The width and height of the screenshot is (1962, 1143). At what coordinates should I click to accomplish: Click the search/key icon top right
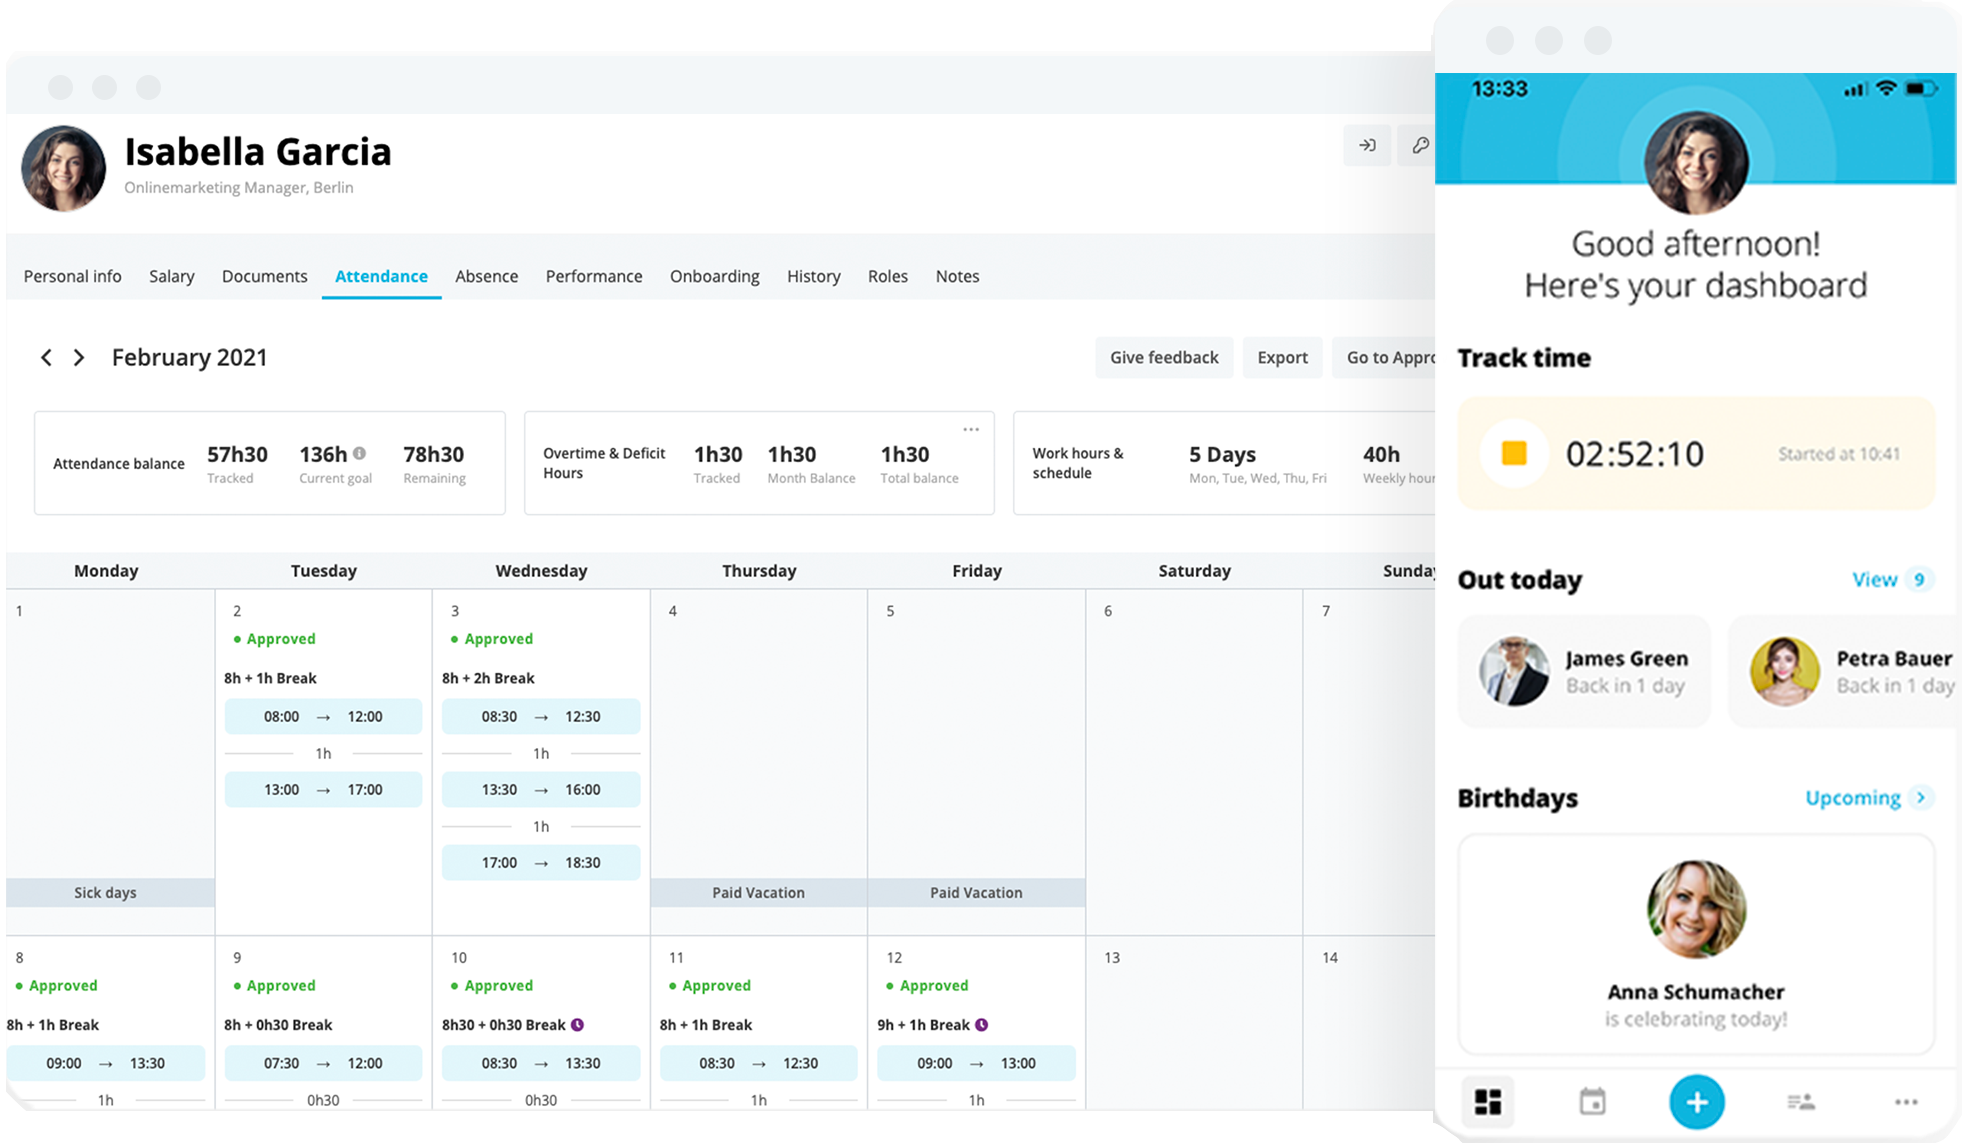[x=1420, y=144]
